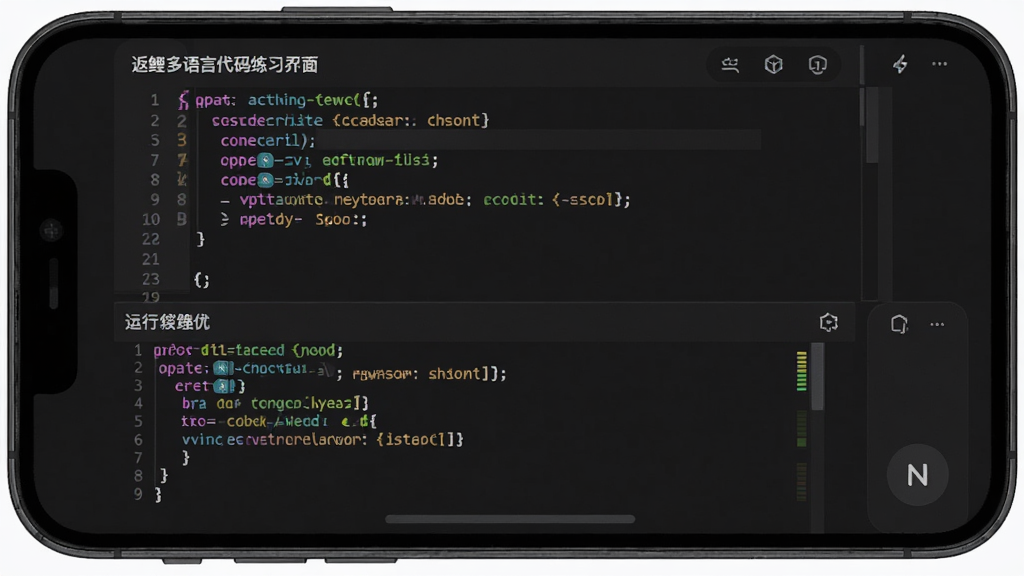Click the shield icon with number 1
The width and height of the screenshot is (1024, 576).
[x=818, y=65]
